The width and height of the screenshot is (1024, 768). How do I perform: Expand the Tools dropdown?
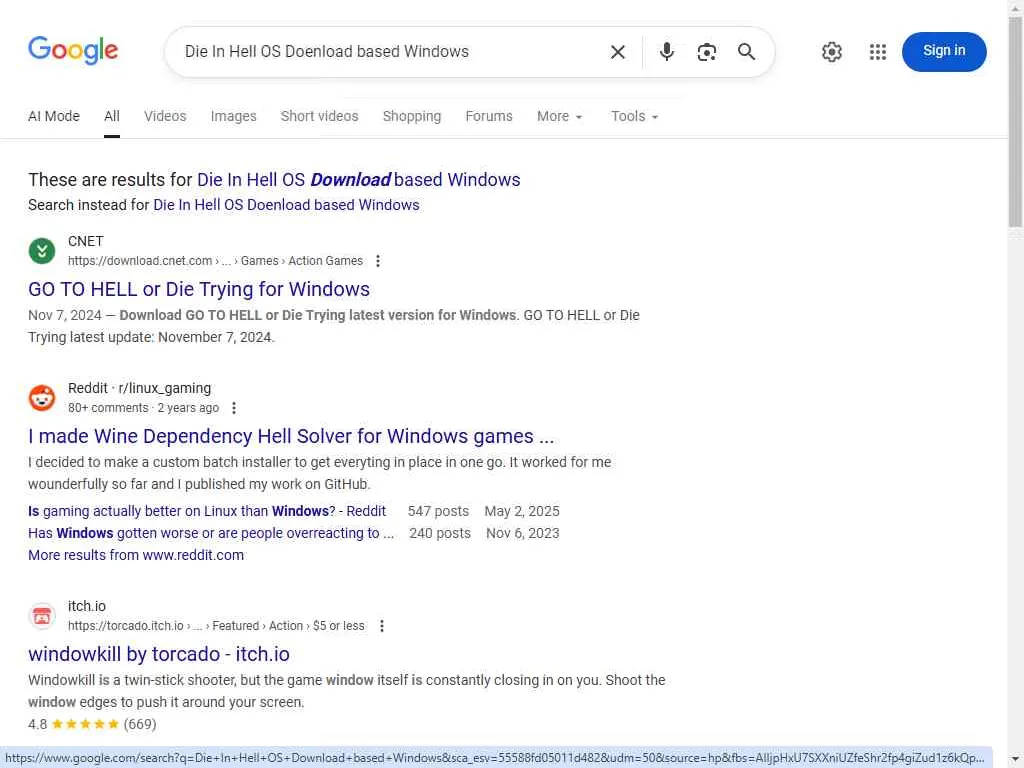coord(634,116)
